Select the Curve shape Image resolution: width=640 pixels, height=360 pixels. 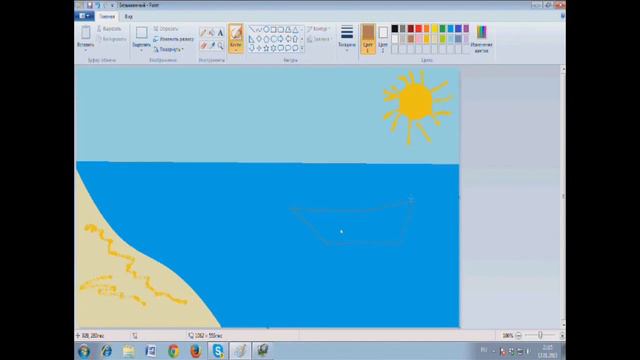point(259,29)
